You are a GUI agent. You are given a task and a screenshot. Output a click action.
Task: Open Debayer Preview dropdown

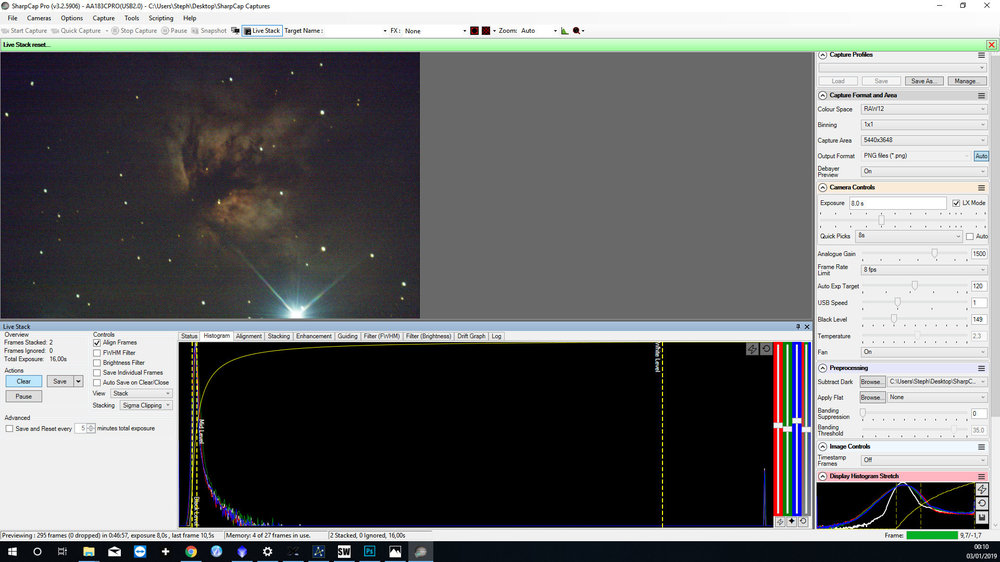point(923,171)
